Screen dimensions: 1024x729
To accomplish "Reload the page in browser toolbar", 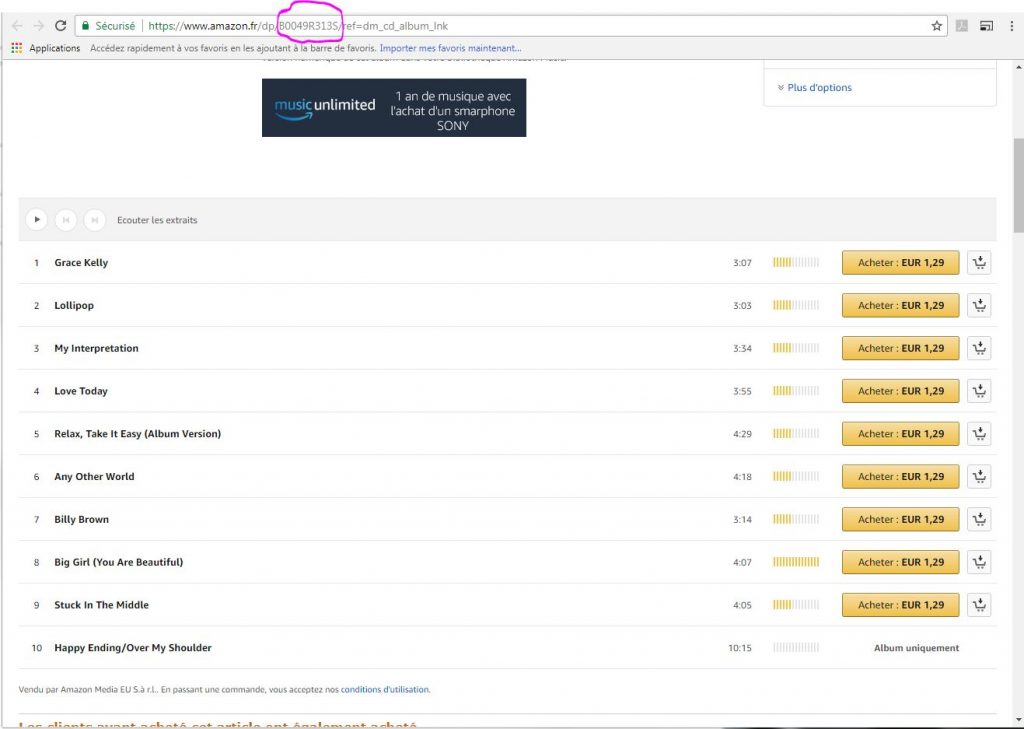I will (x=60, y=26).
